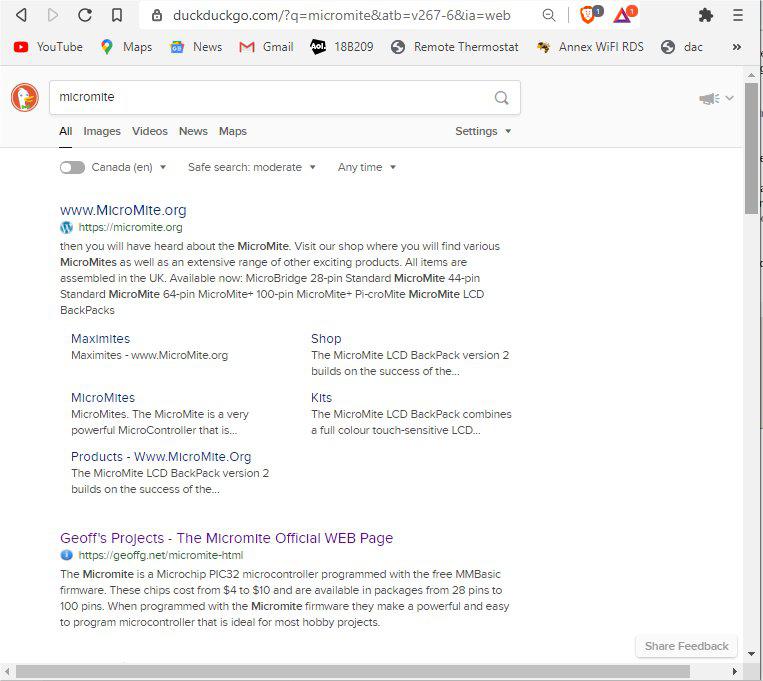Click the DuckDuckGo logo
The height and width of the screenshot is (681, 763).
point(25,97)
